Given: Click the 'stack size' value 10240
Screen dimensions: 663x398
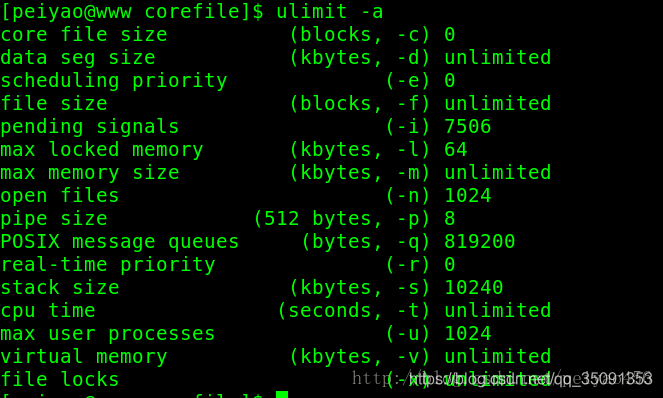Looking at the screenshot, I should tap(474, 288).
